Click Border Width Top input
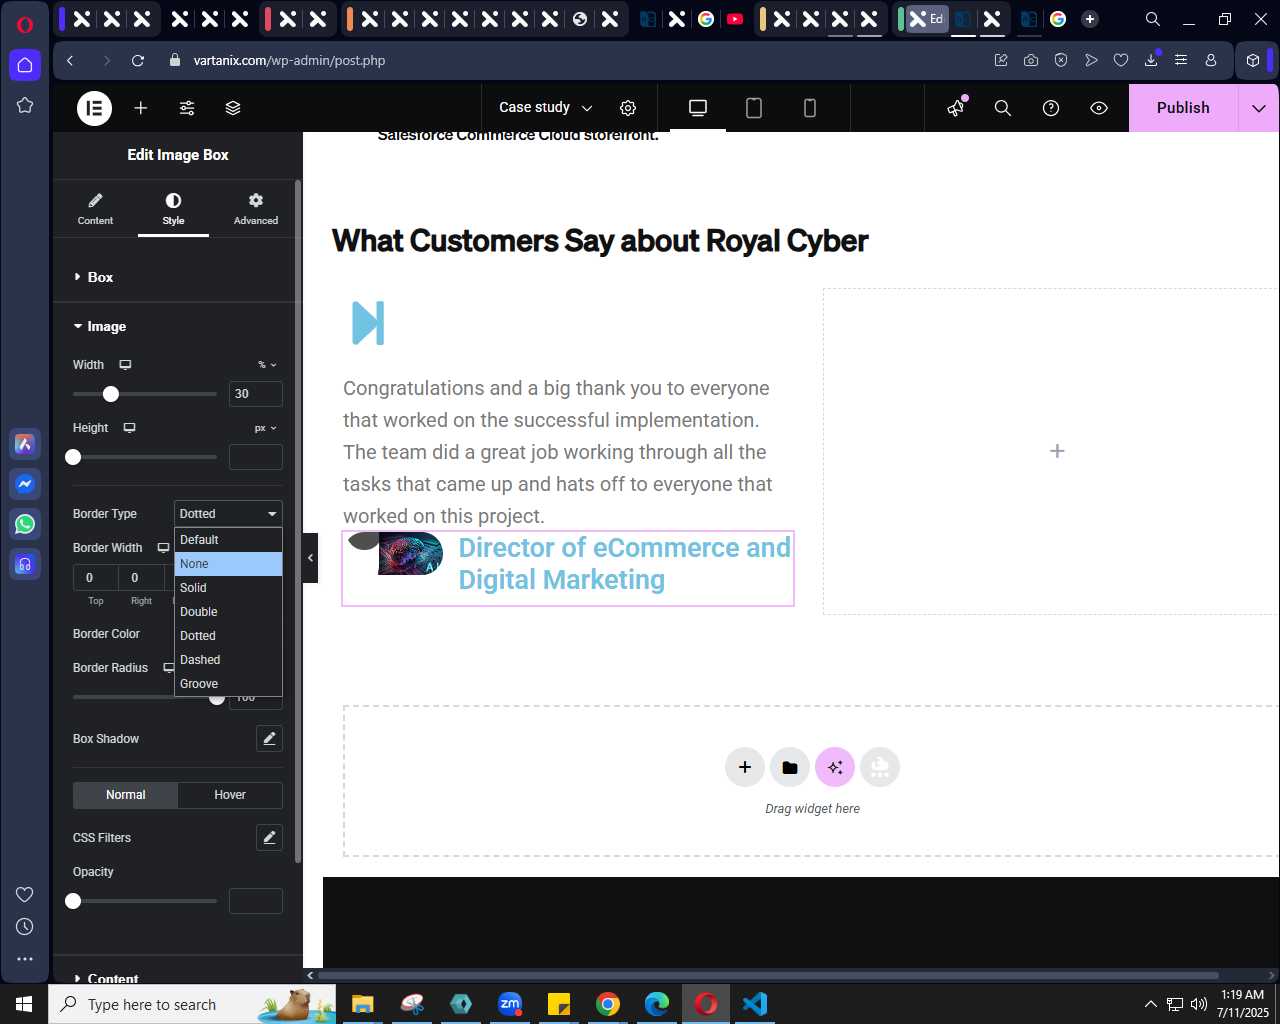This screenshot has width=1280, height=1024. (96, 578)
